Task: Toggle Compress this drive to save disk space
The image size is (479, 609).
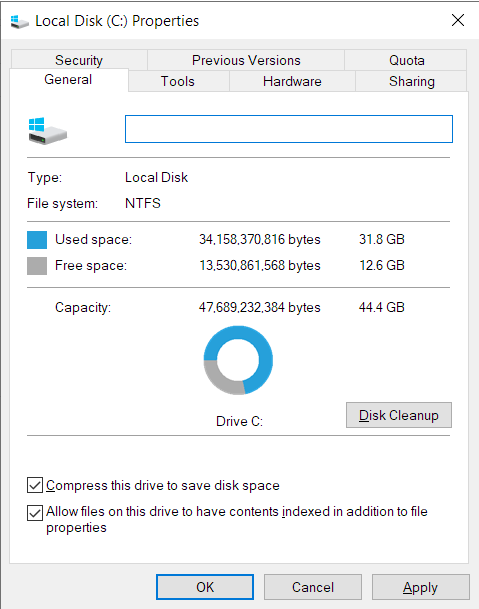Action: [35, 485]
